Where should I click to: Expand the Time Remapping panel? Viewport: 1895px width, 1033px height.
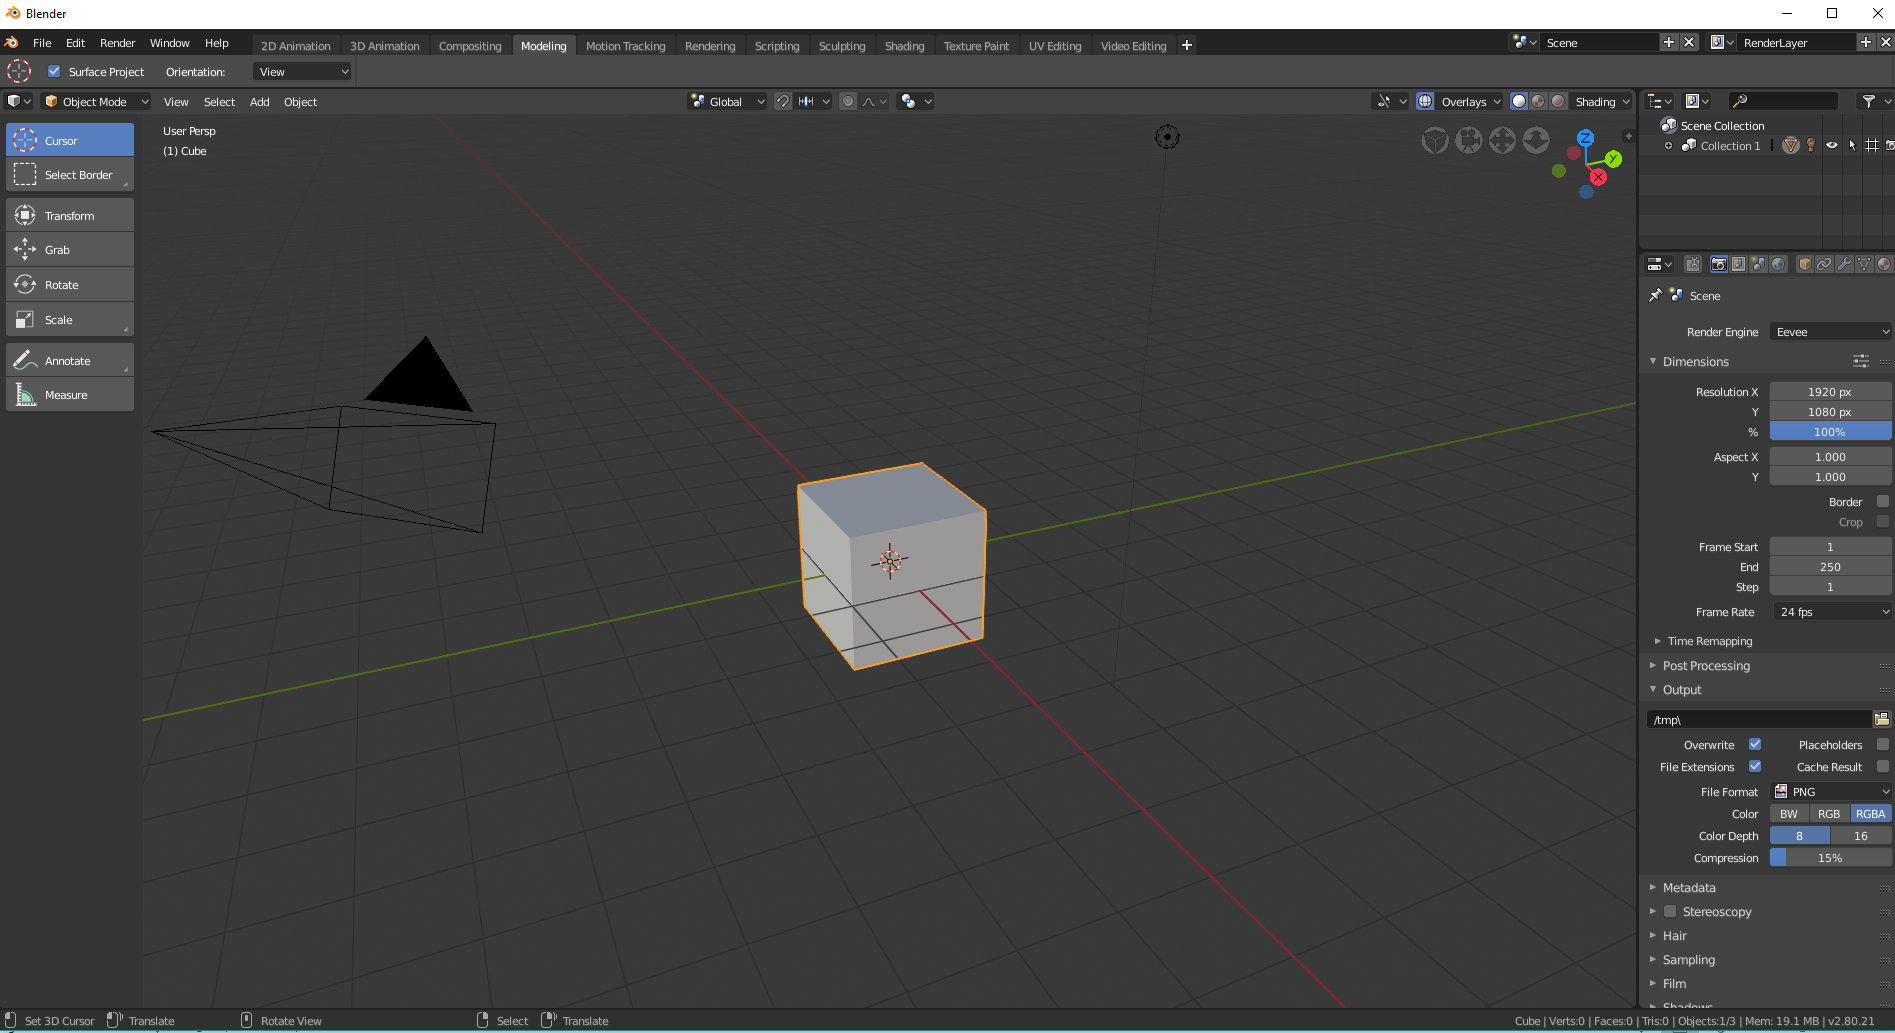[1709, 641]
